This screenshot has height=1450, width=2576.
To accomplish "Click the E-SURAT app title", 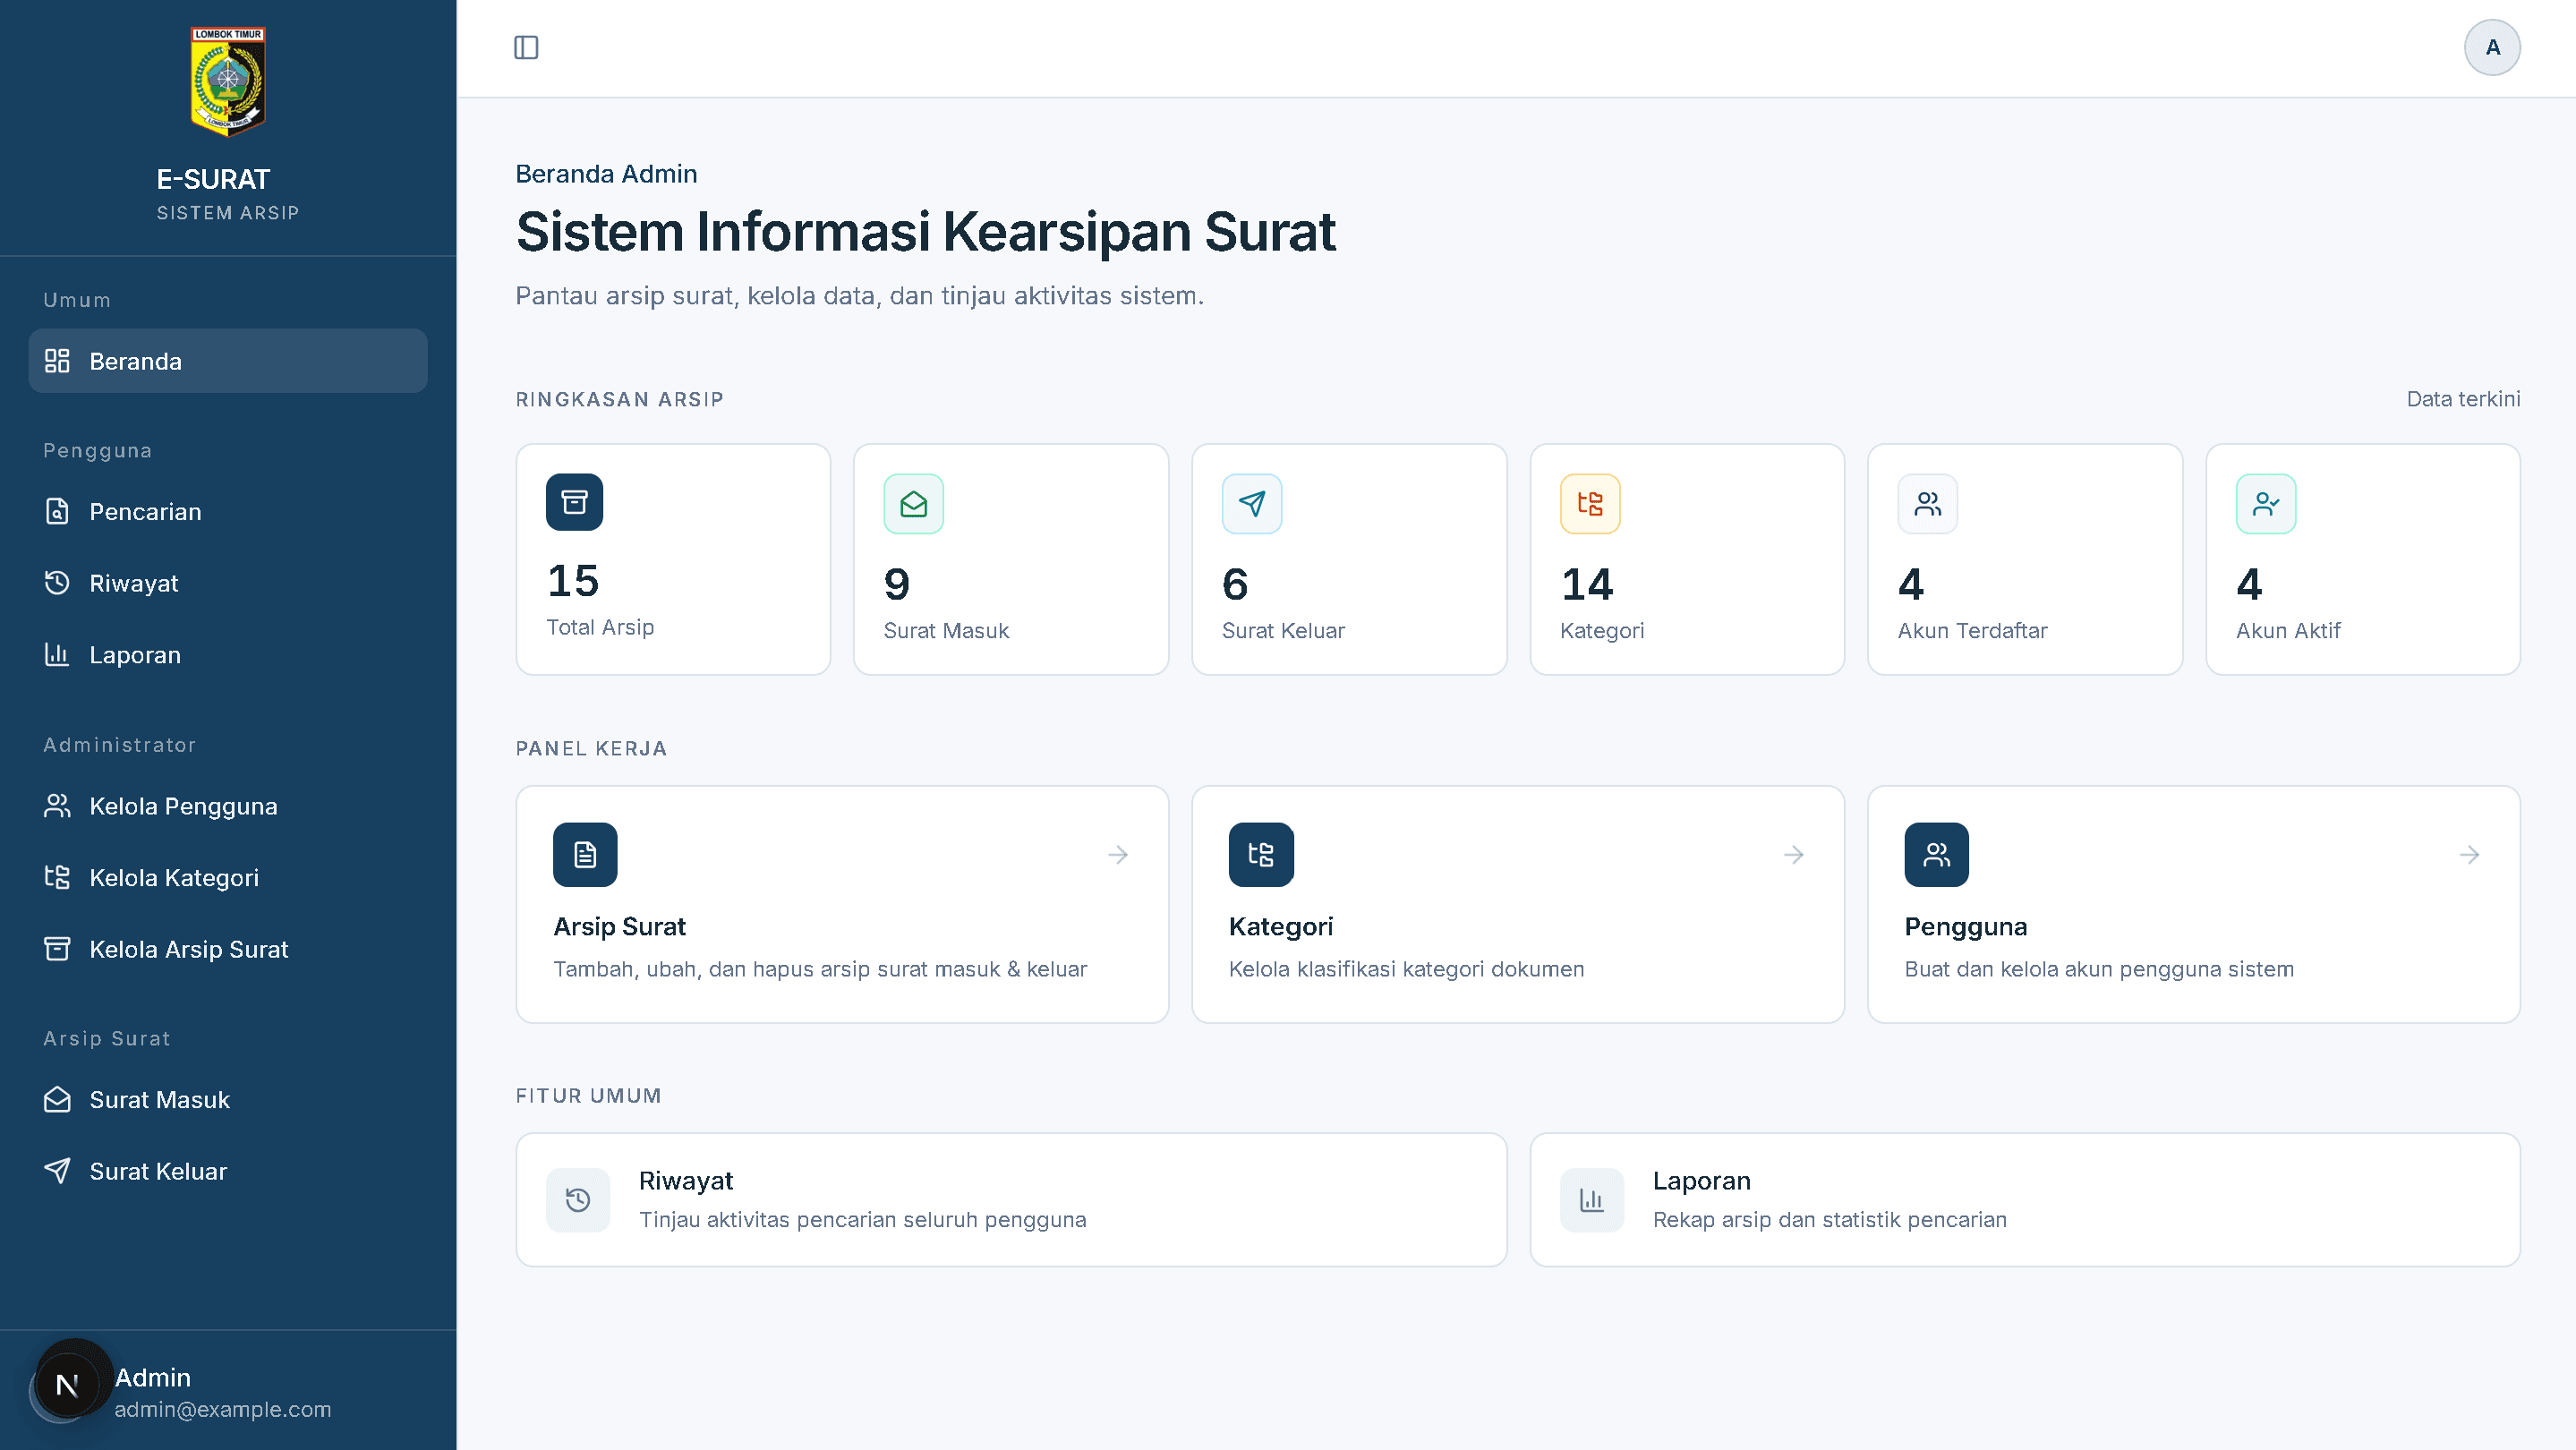I will [x=213, y=180].
